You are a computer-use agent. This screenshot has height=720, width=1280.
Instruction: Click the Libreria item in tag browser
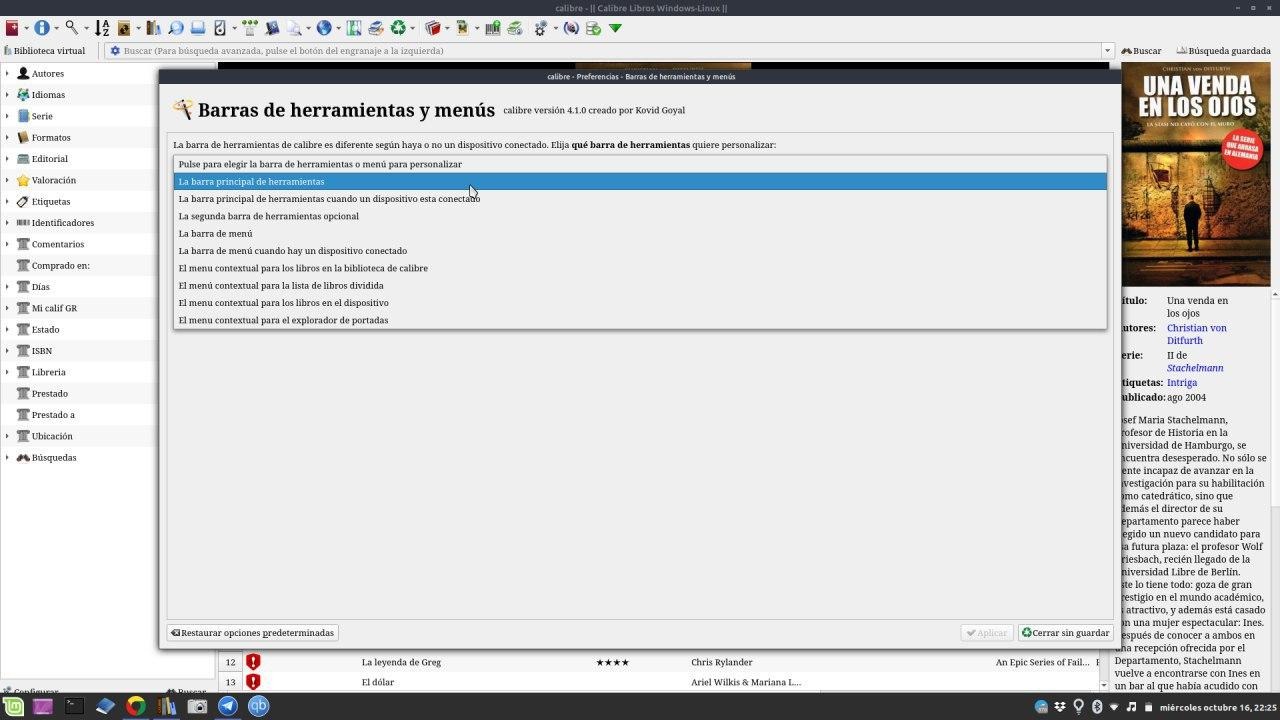click(x=49, y=372)
